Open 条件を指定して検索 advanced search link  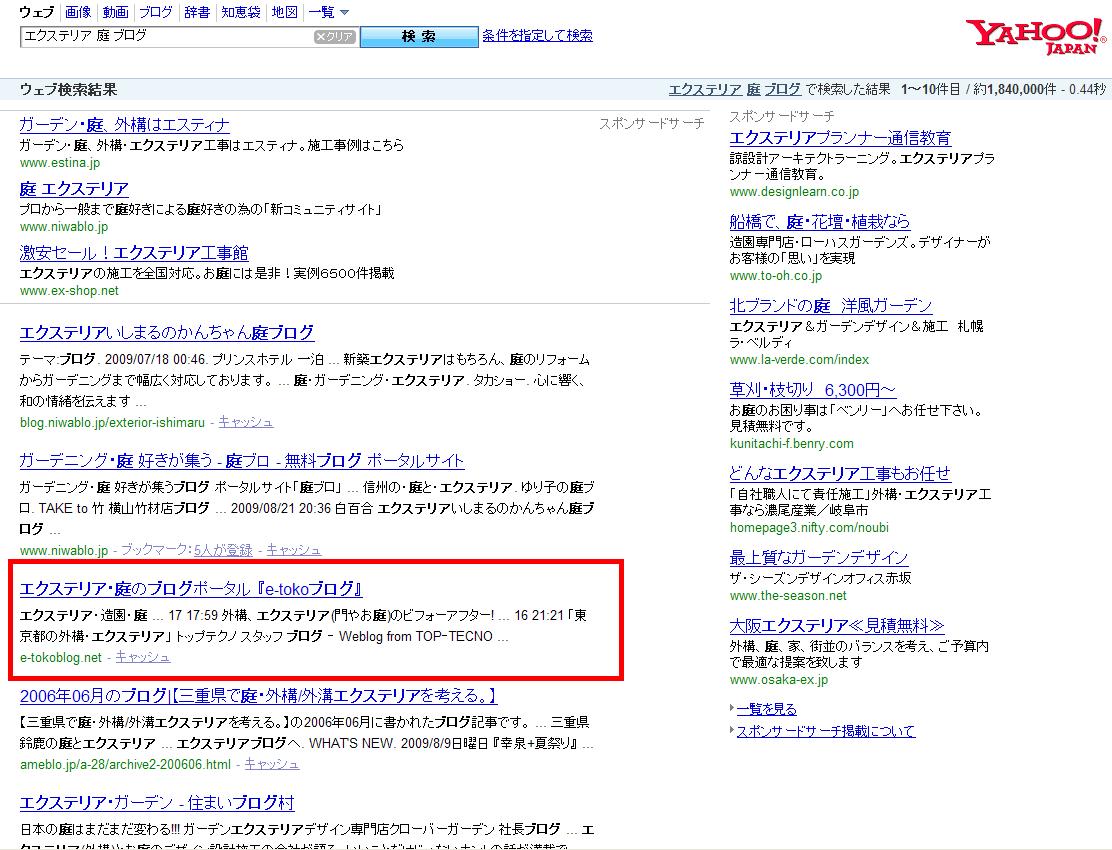537,35
